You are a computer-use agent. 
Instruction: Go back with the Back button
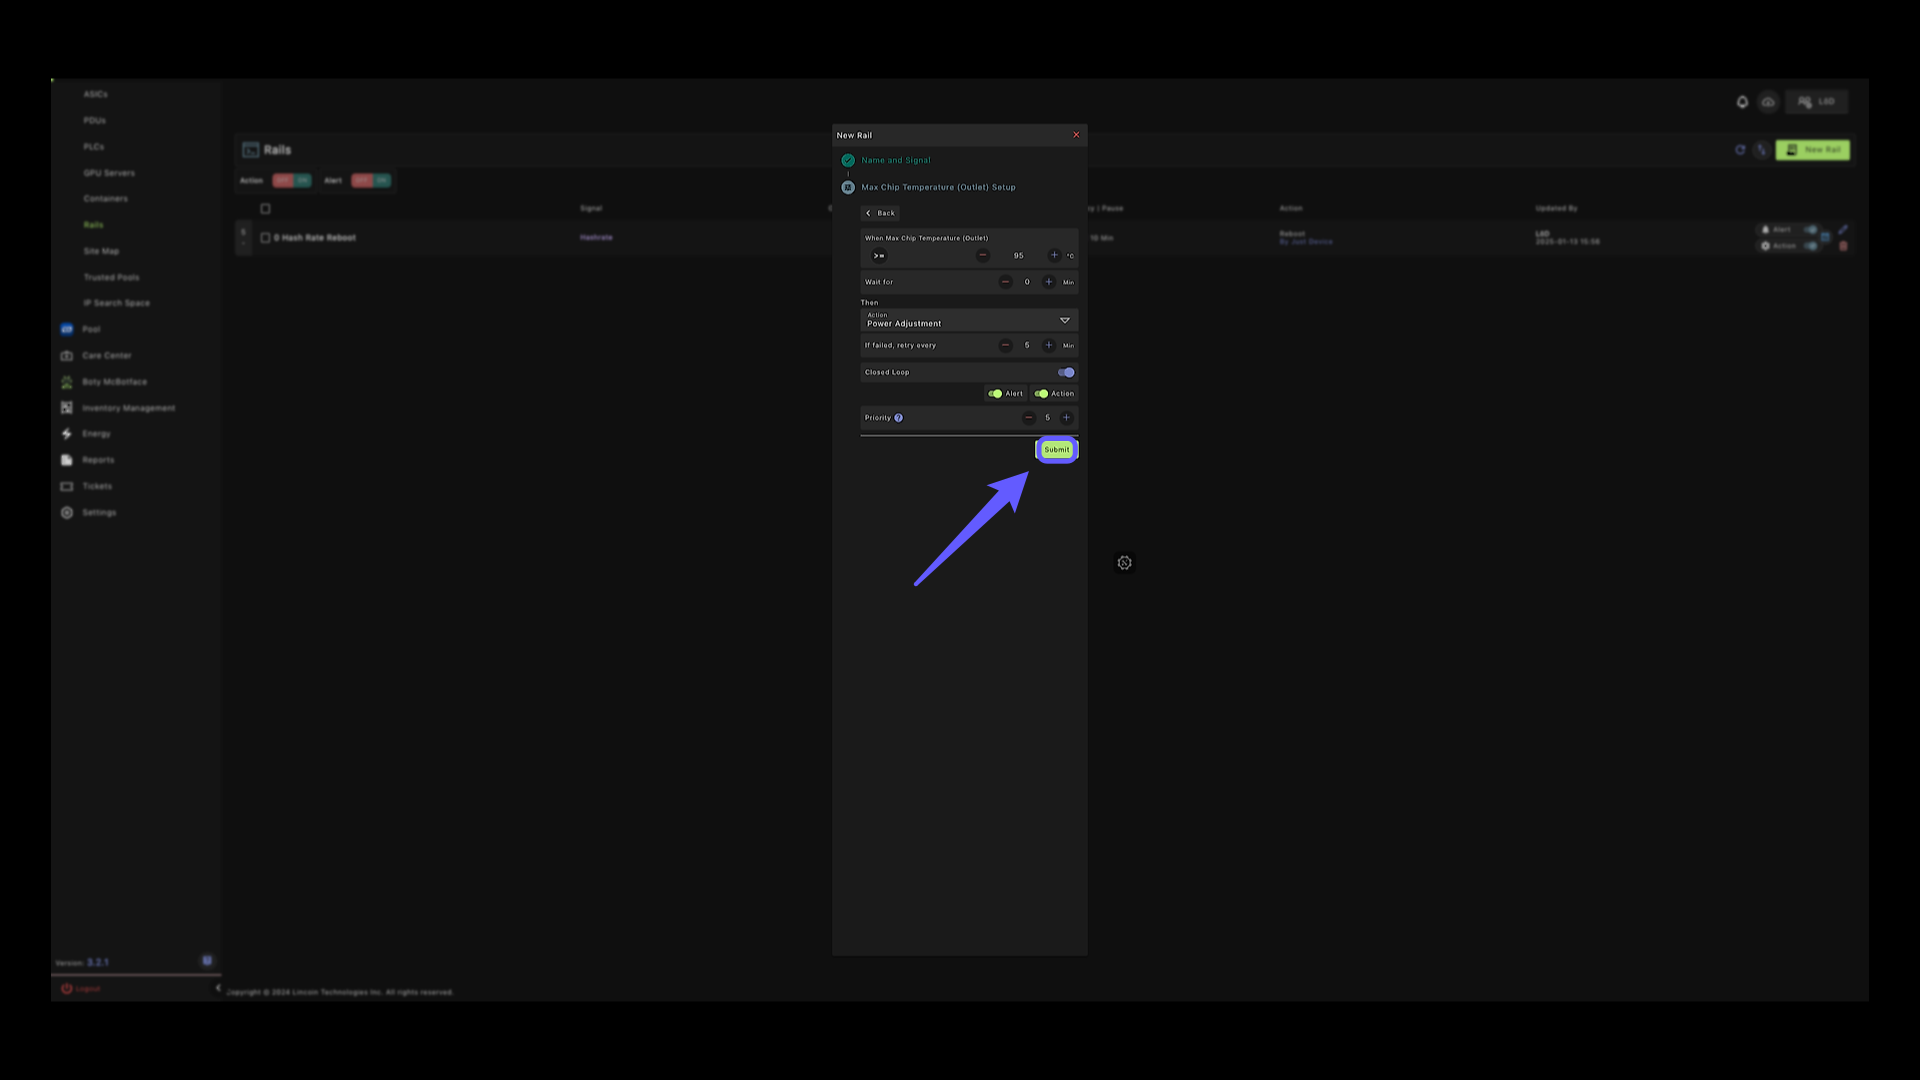click(880, 213)
